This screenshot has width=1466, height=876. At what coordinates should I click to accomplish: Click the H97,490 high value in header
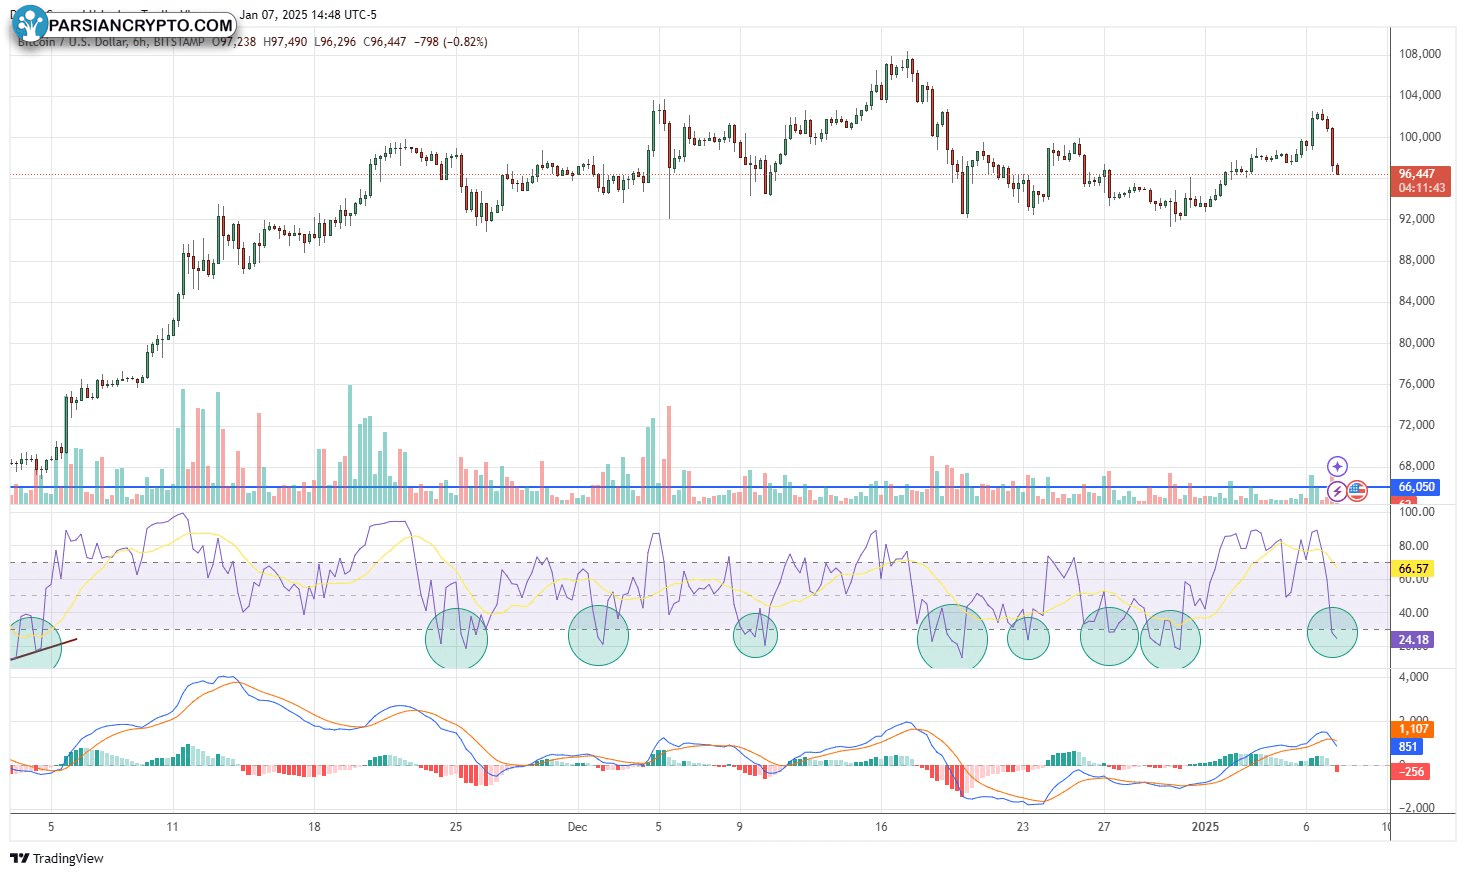click(x=286, y=42)
